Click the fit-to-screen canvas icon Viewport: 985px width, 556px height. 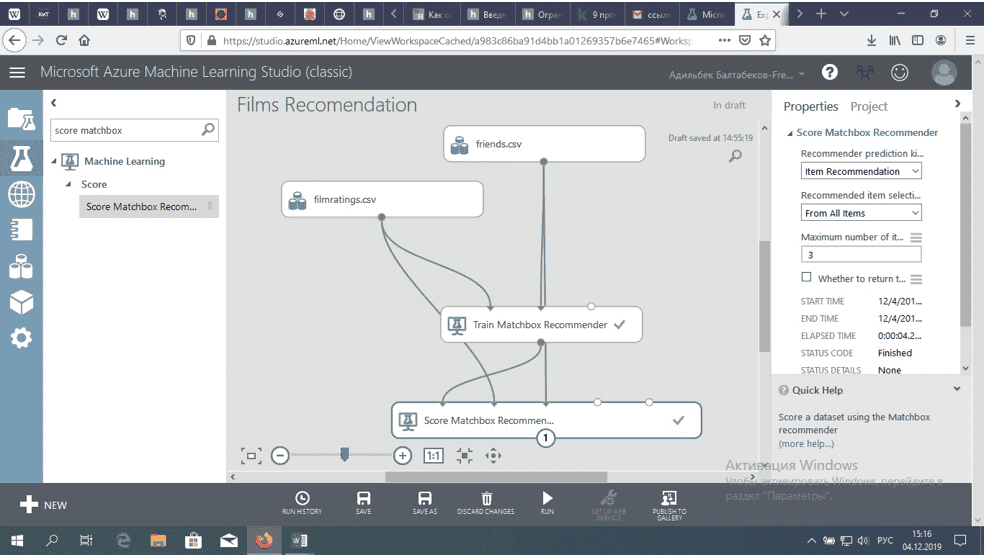coord(251,455)
